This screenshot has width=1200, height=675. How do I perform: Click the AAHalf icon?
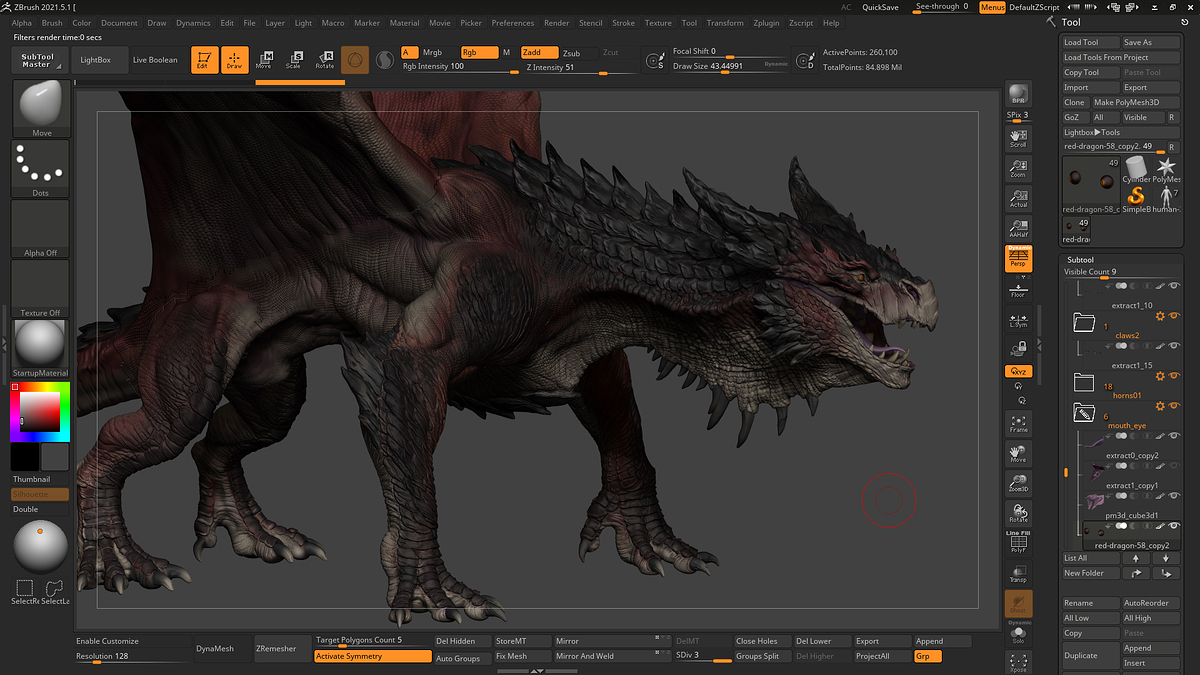coord(1018,228)
